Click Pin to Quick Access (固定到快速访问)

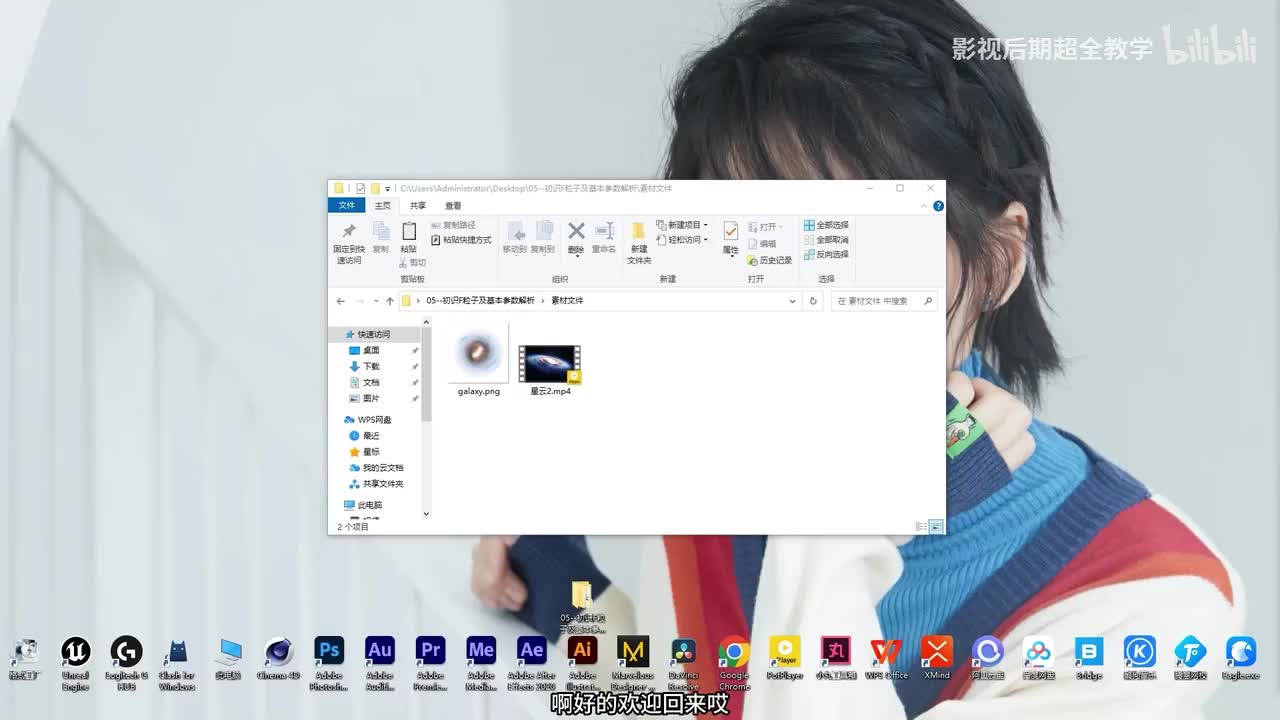click(x=349, y=243)
